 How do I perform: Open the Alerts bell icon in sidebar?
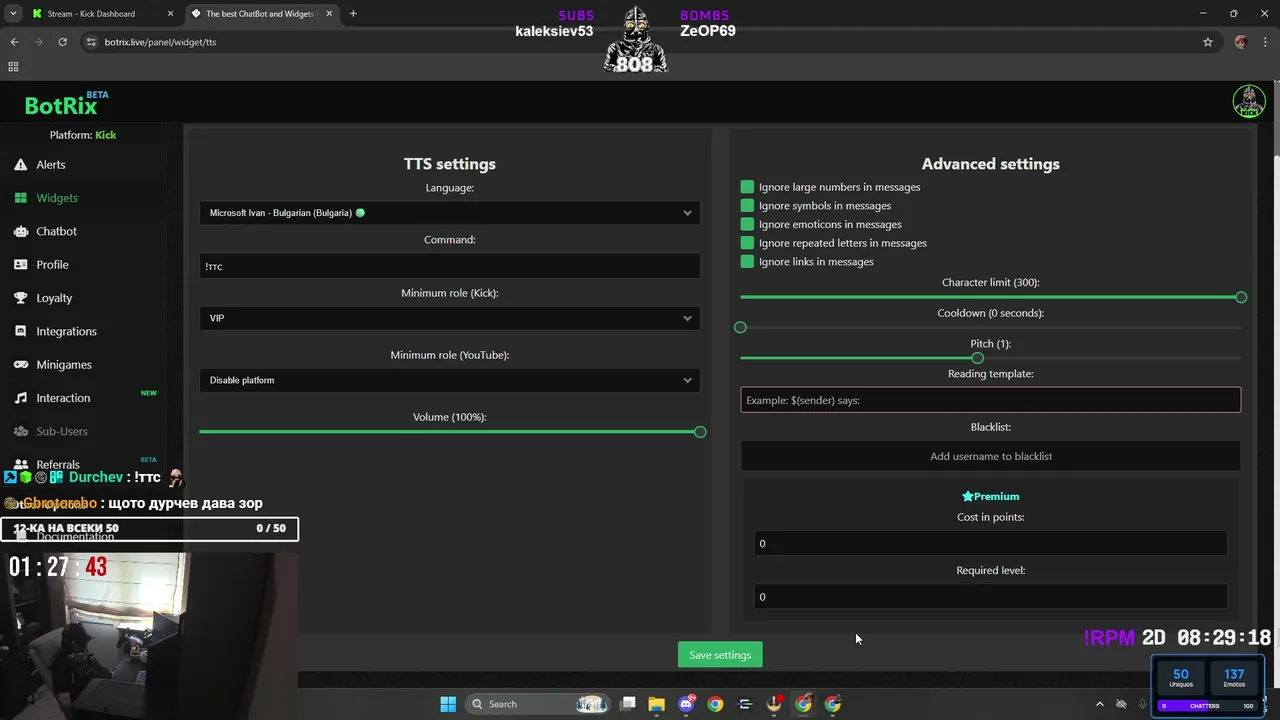coord(20,164)
